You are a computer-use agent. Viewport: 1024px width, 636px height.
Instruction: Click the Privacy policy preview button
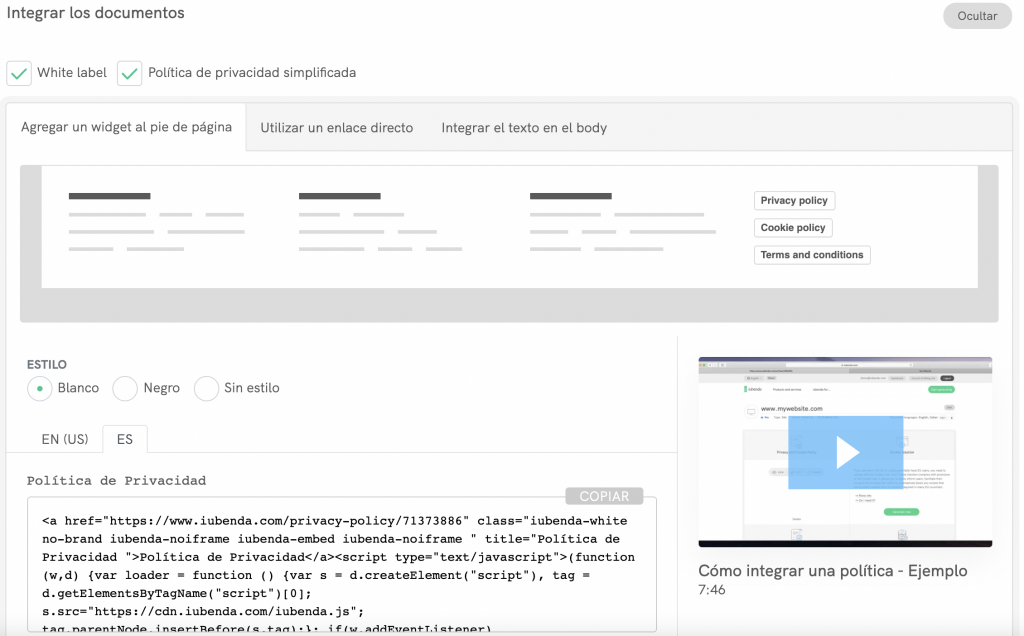click(794, 201)
